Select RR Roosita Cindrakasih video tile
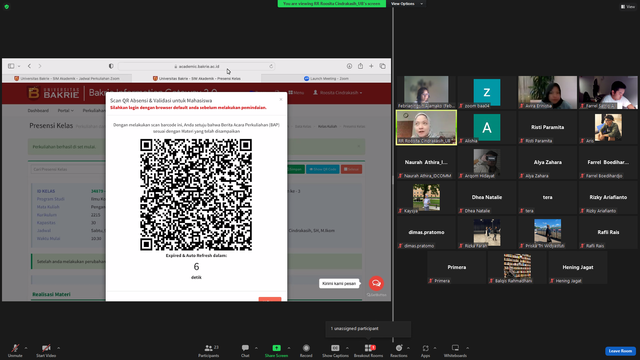Viewport: 640px width, 360px height. 426,127
